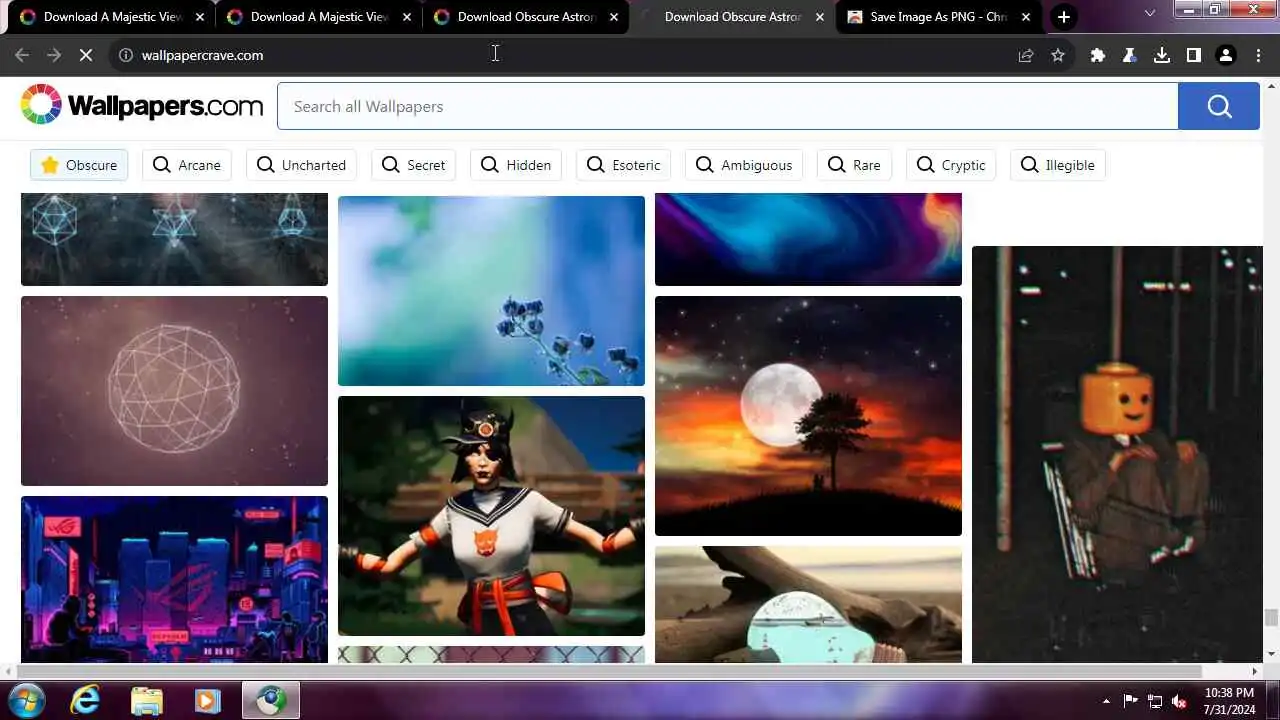Screen dimensions: 1280x720
Task: Select the Illegible search tag
Action: [x=1057, y=165]
